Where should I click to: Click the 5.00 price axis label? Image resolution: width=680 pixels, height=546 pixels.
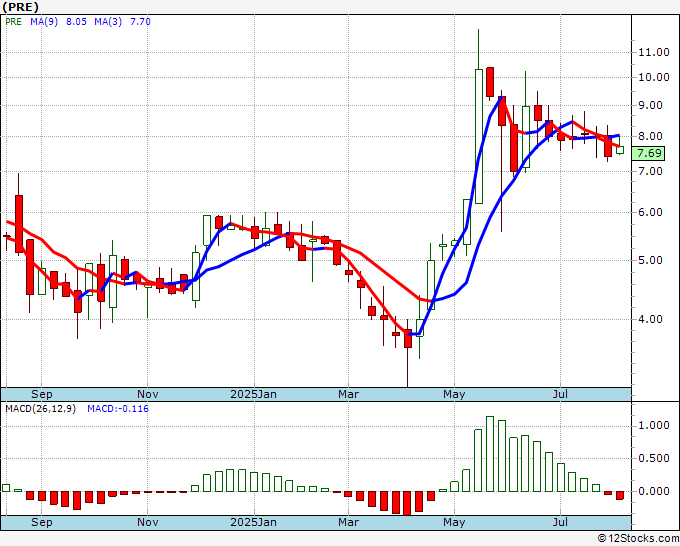[x=651, y=260]
